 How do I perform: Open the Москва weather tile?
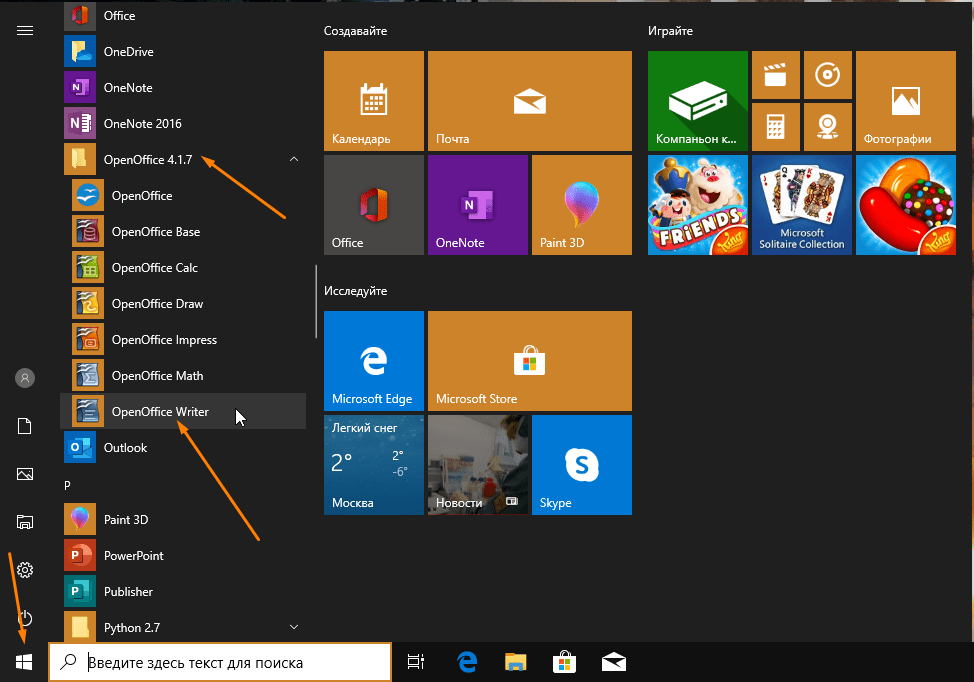[374, 465]
